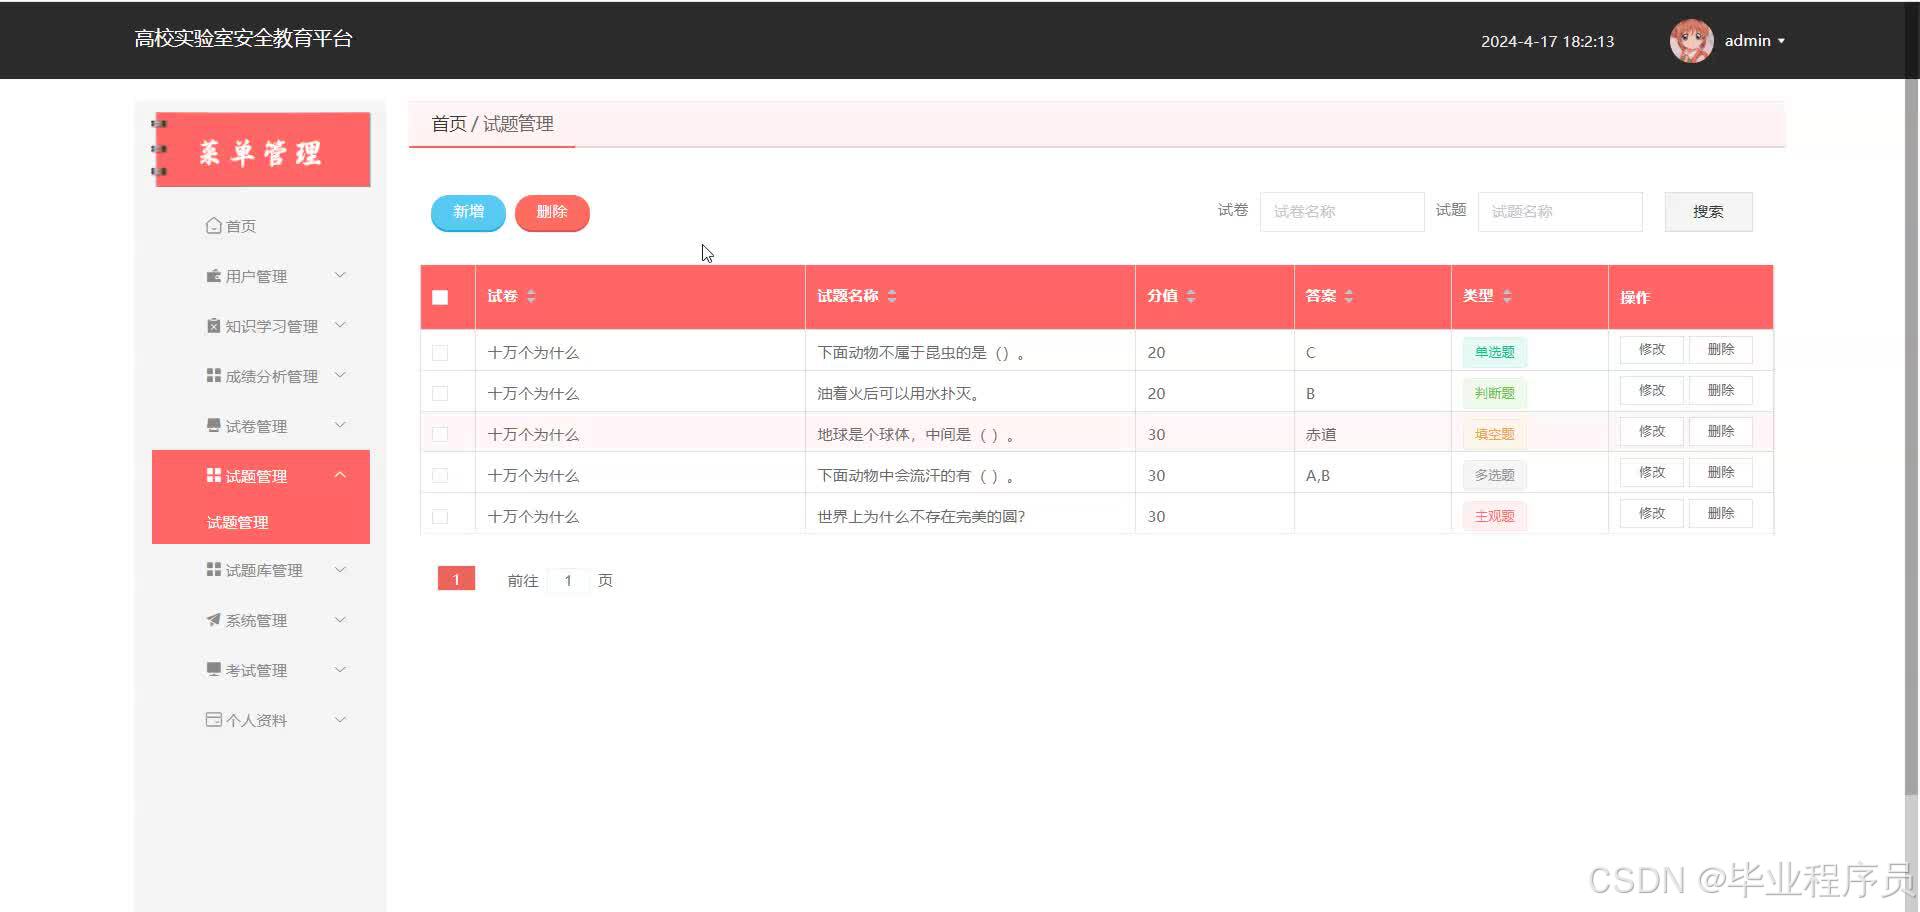The image size is (1920, 912).
Task: Click 删除 for the 单选题 row
Action: tap(1721, 350)
